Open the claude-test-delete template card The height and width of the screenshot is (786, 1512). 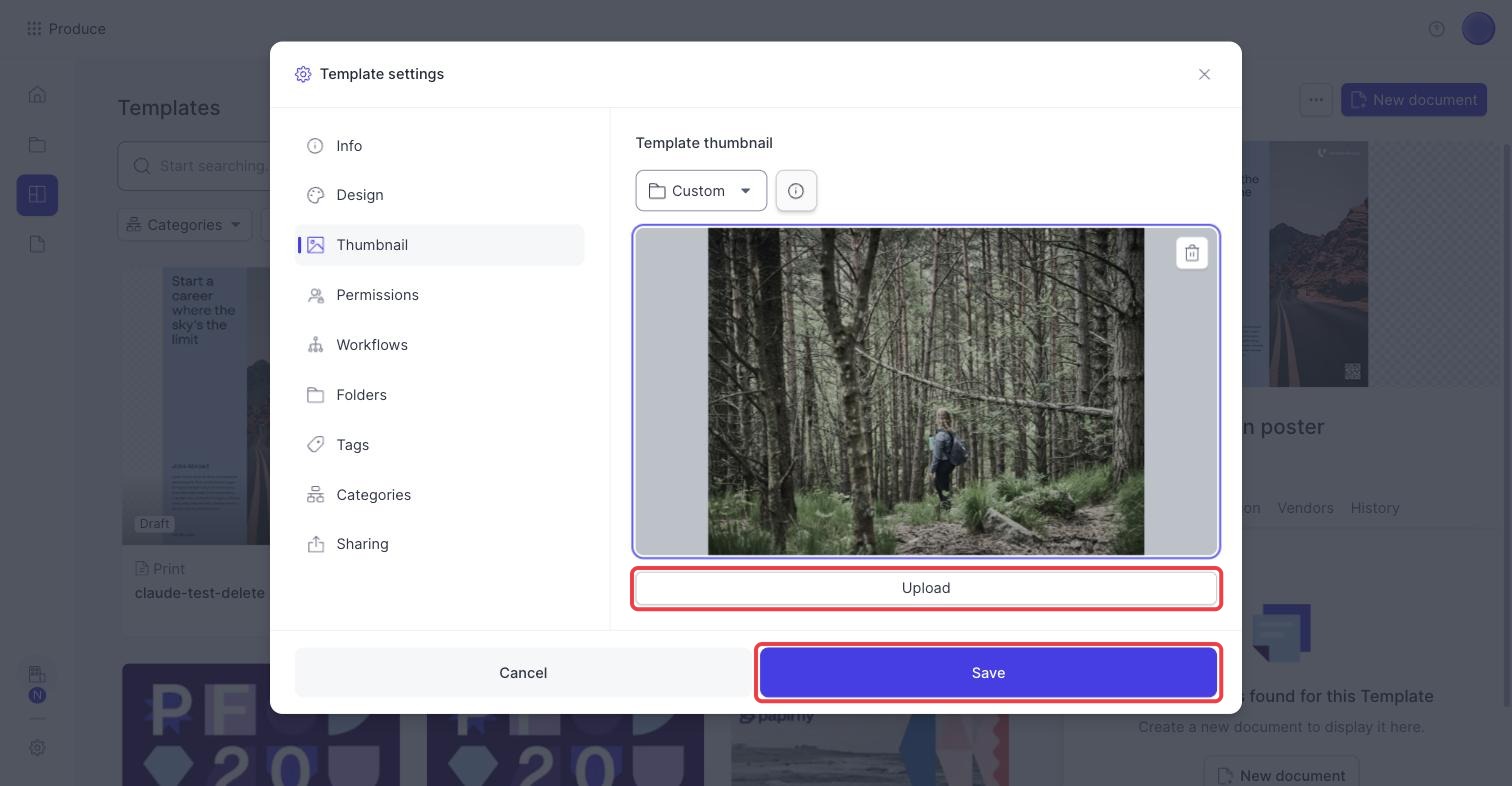tap(196, 451)
